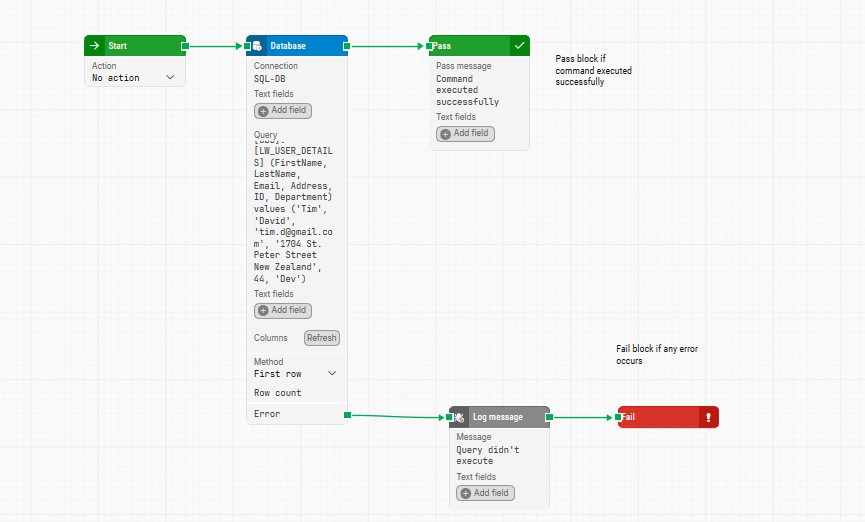
Task: Click the Pass message text field
Action: point(468,90)
